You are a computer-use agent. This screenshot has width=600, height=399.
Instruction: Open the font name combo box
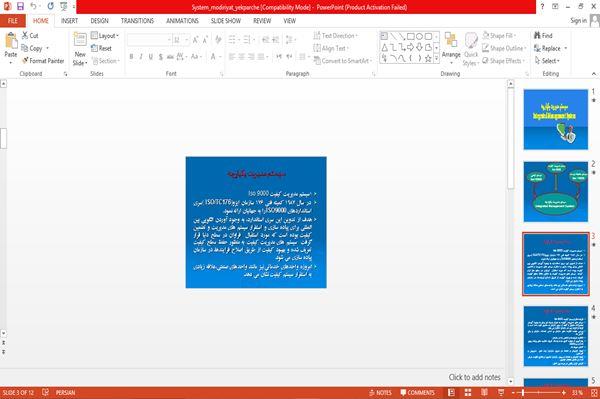(x=149, y=40)
